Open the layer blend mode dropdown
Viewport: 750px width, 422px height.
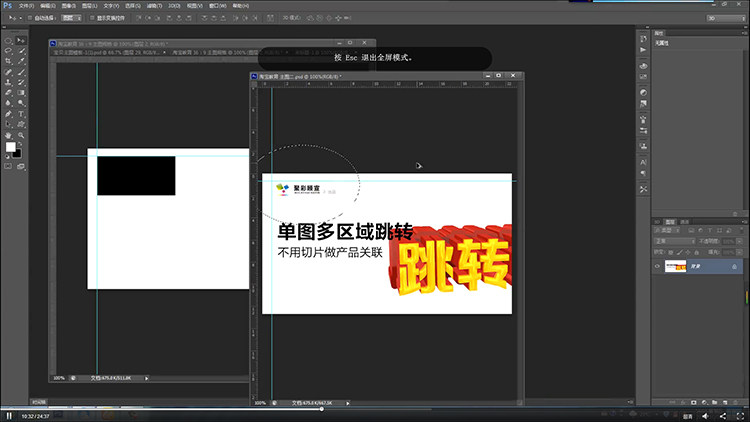click(674, 241)
